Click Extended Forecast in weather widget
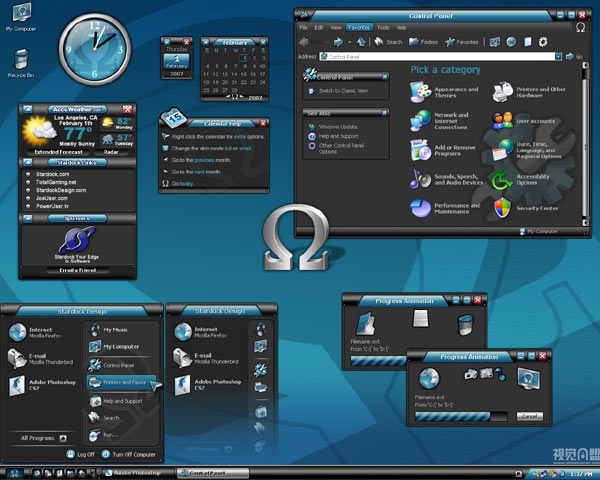The width and height of the screenshot is (600, 480). (x=59, y=152)
